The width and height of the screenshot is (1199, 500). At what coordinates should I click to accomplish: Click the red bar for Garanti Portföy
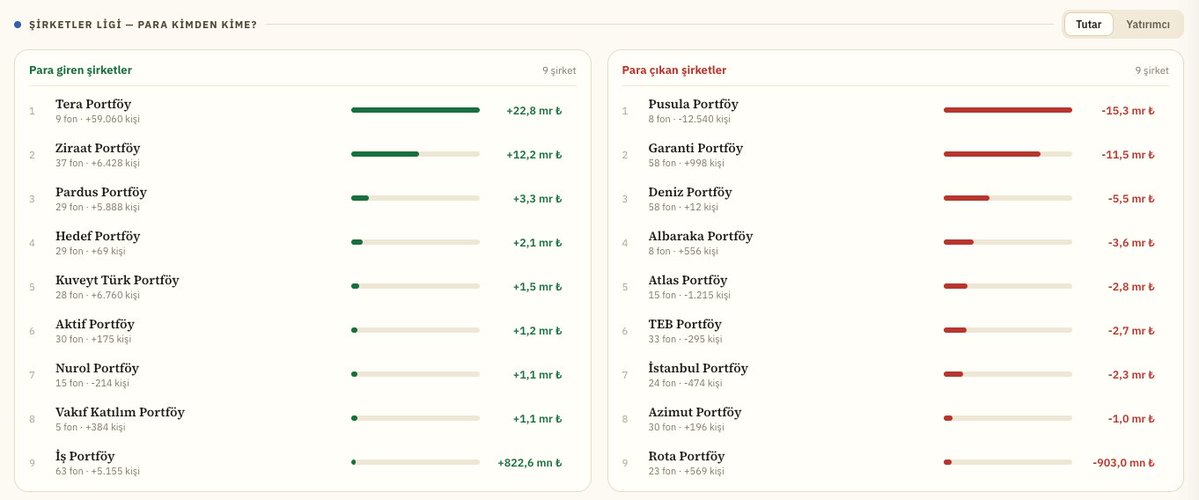coord(992,154)
